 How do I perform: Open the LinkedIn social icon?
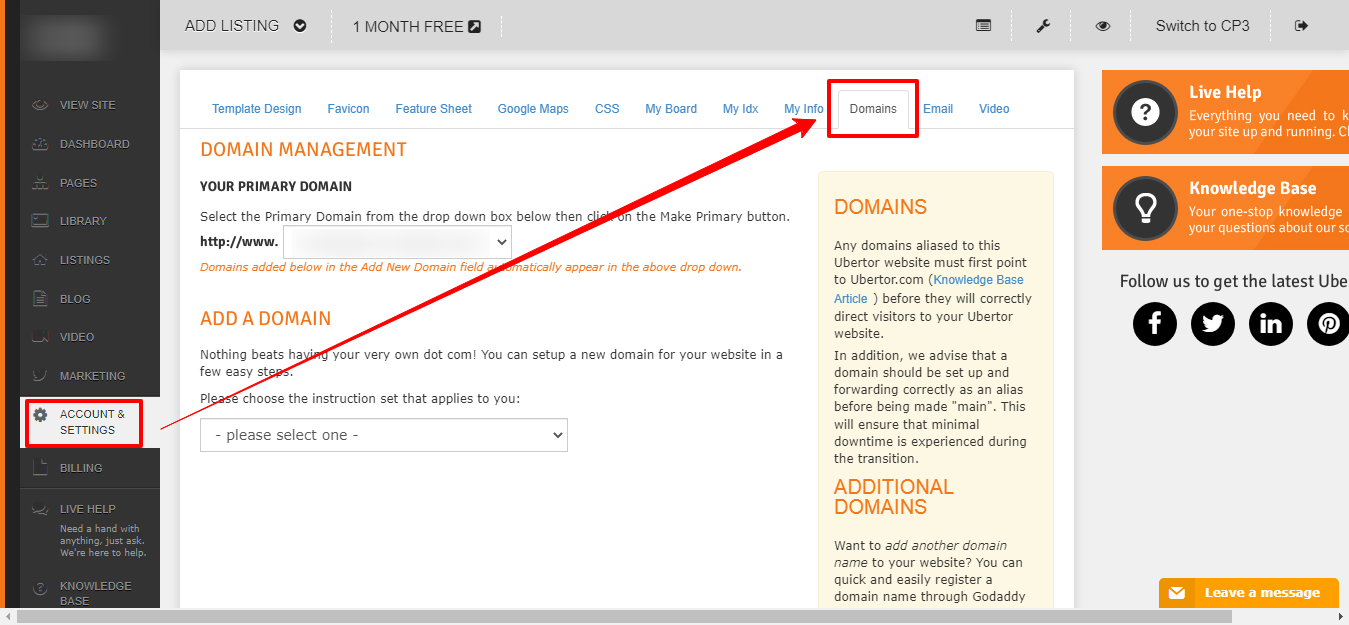coord(1271,324)
